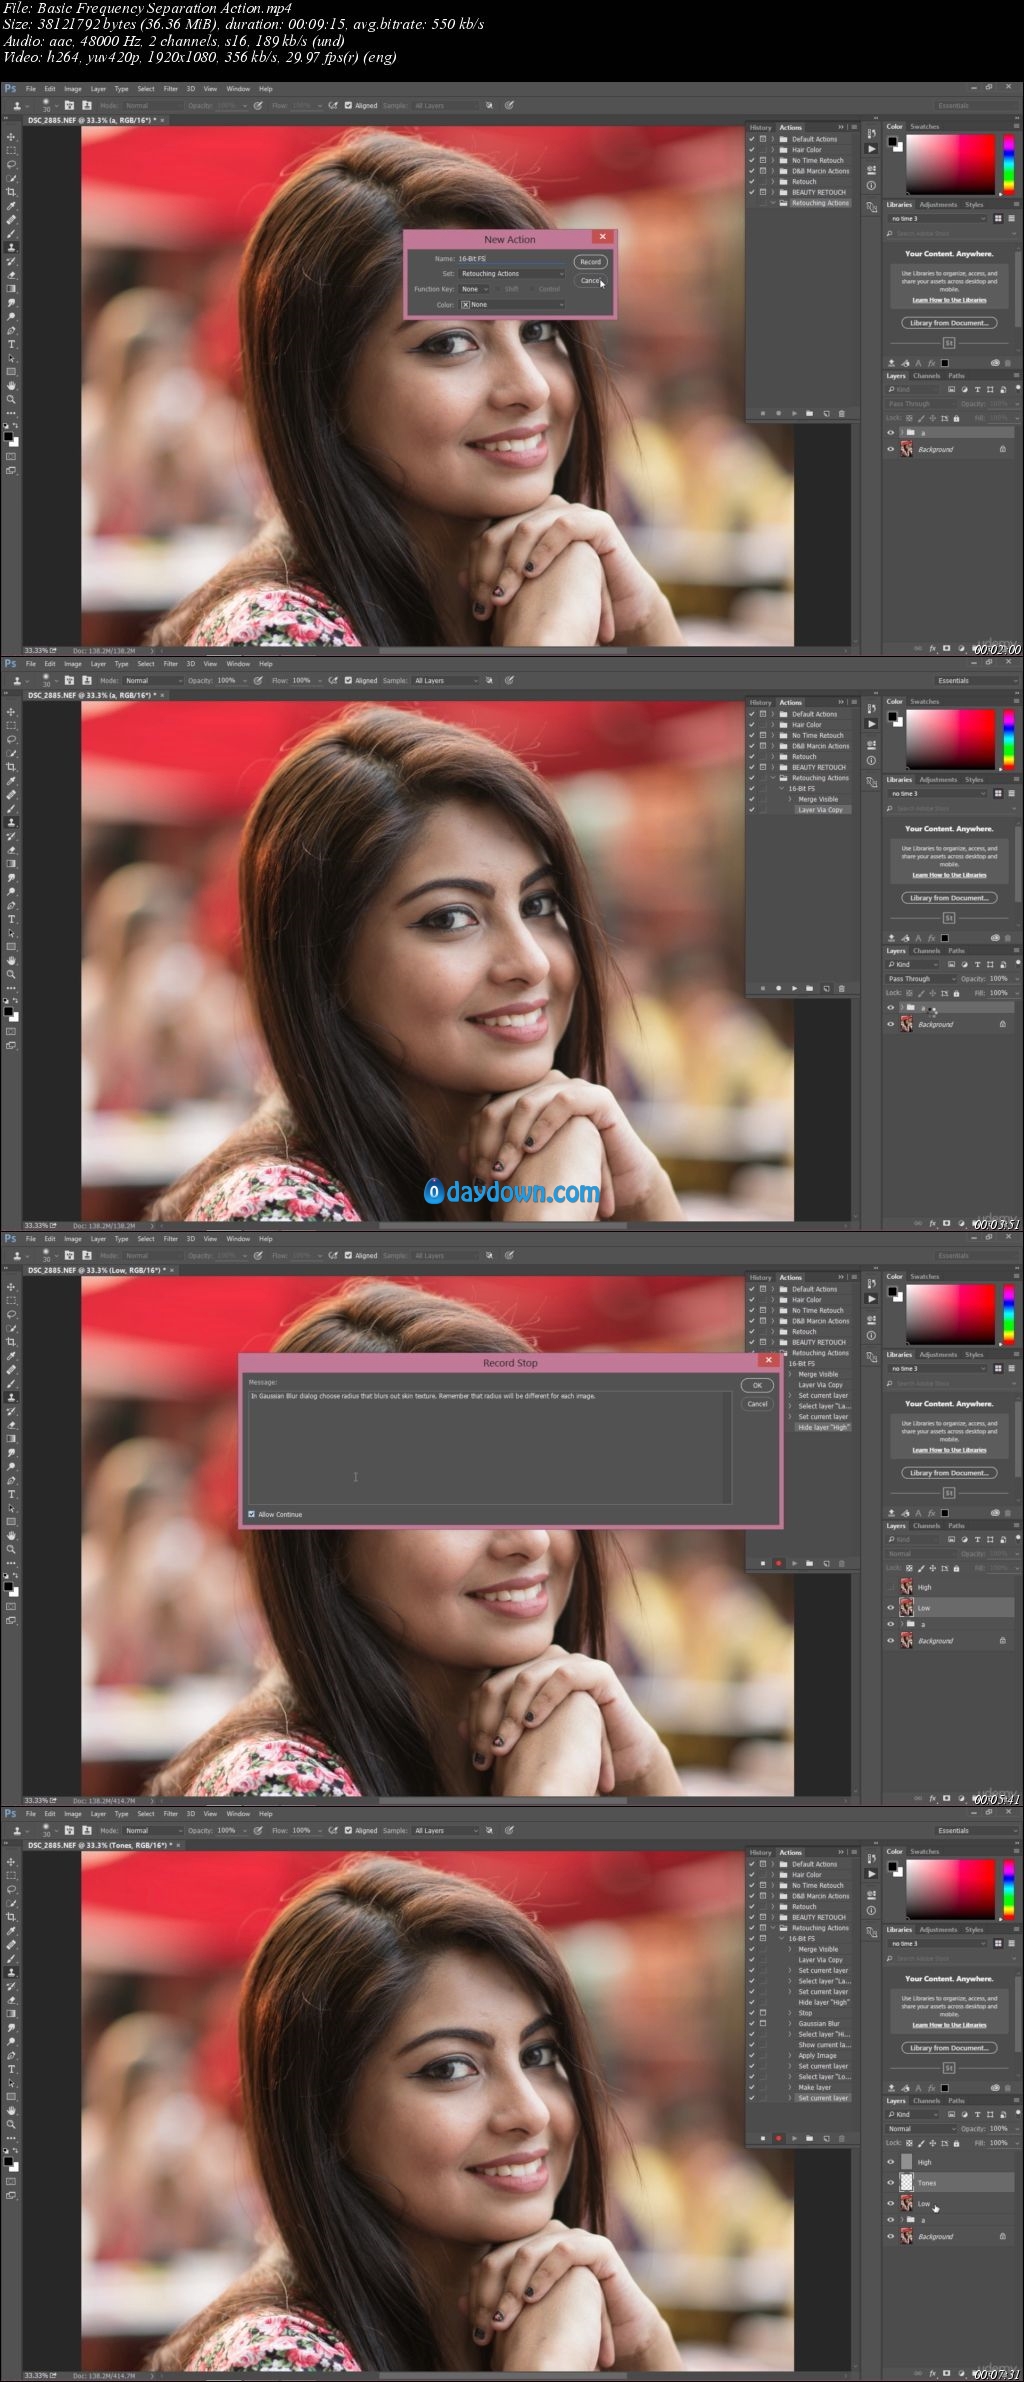Open the Color dropdown in New Action dialog
The image size is (1024, 2382).
pyautogui.click(x=512, y=304)
